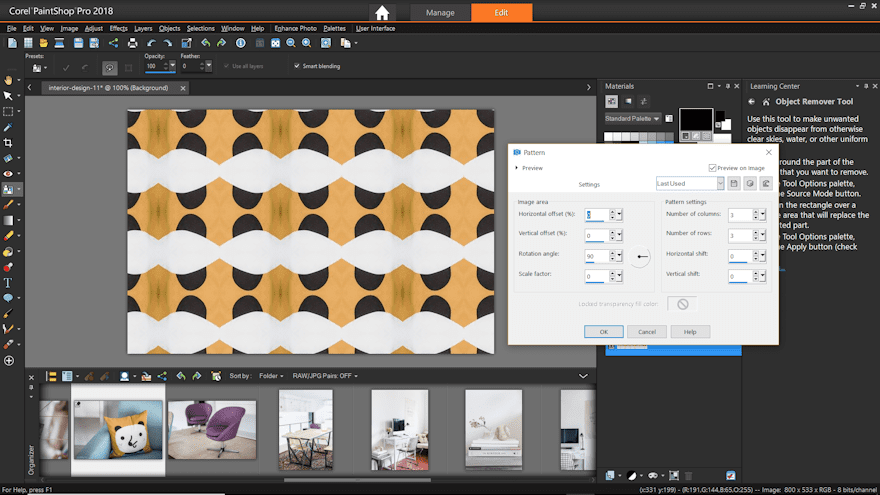Viewport: 880px width, 495px height.
Task: Open the Effects menu
Action: pyautogui.click(x=118, y=28)
